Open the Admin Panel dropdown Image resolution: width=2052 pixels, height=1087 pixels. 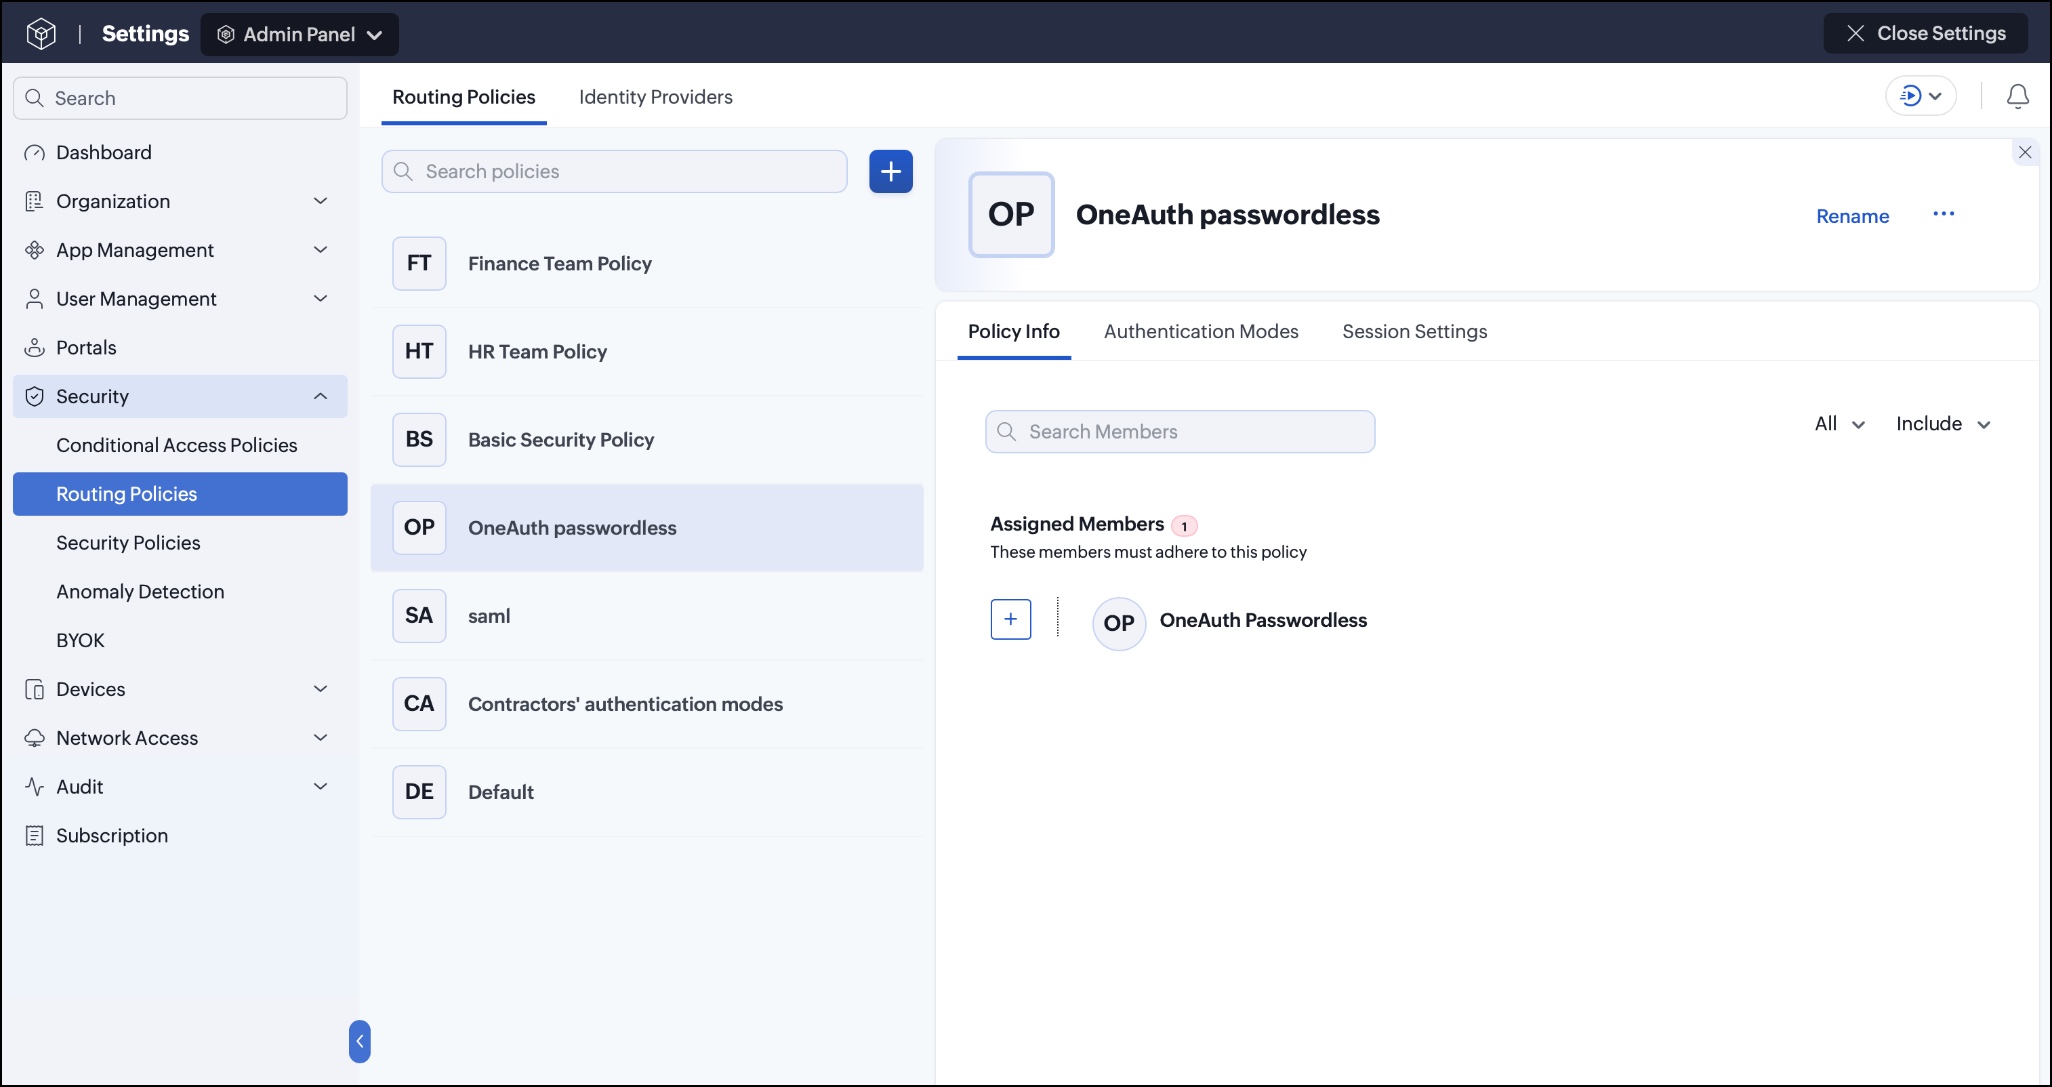tap(300, 34)
